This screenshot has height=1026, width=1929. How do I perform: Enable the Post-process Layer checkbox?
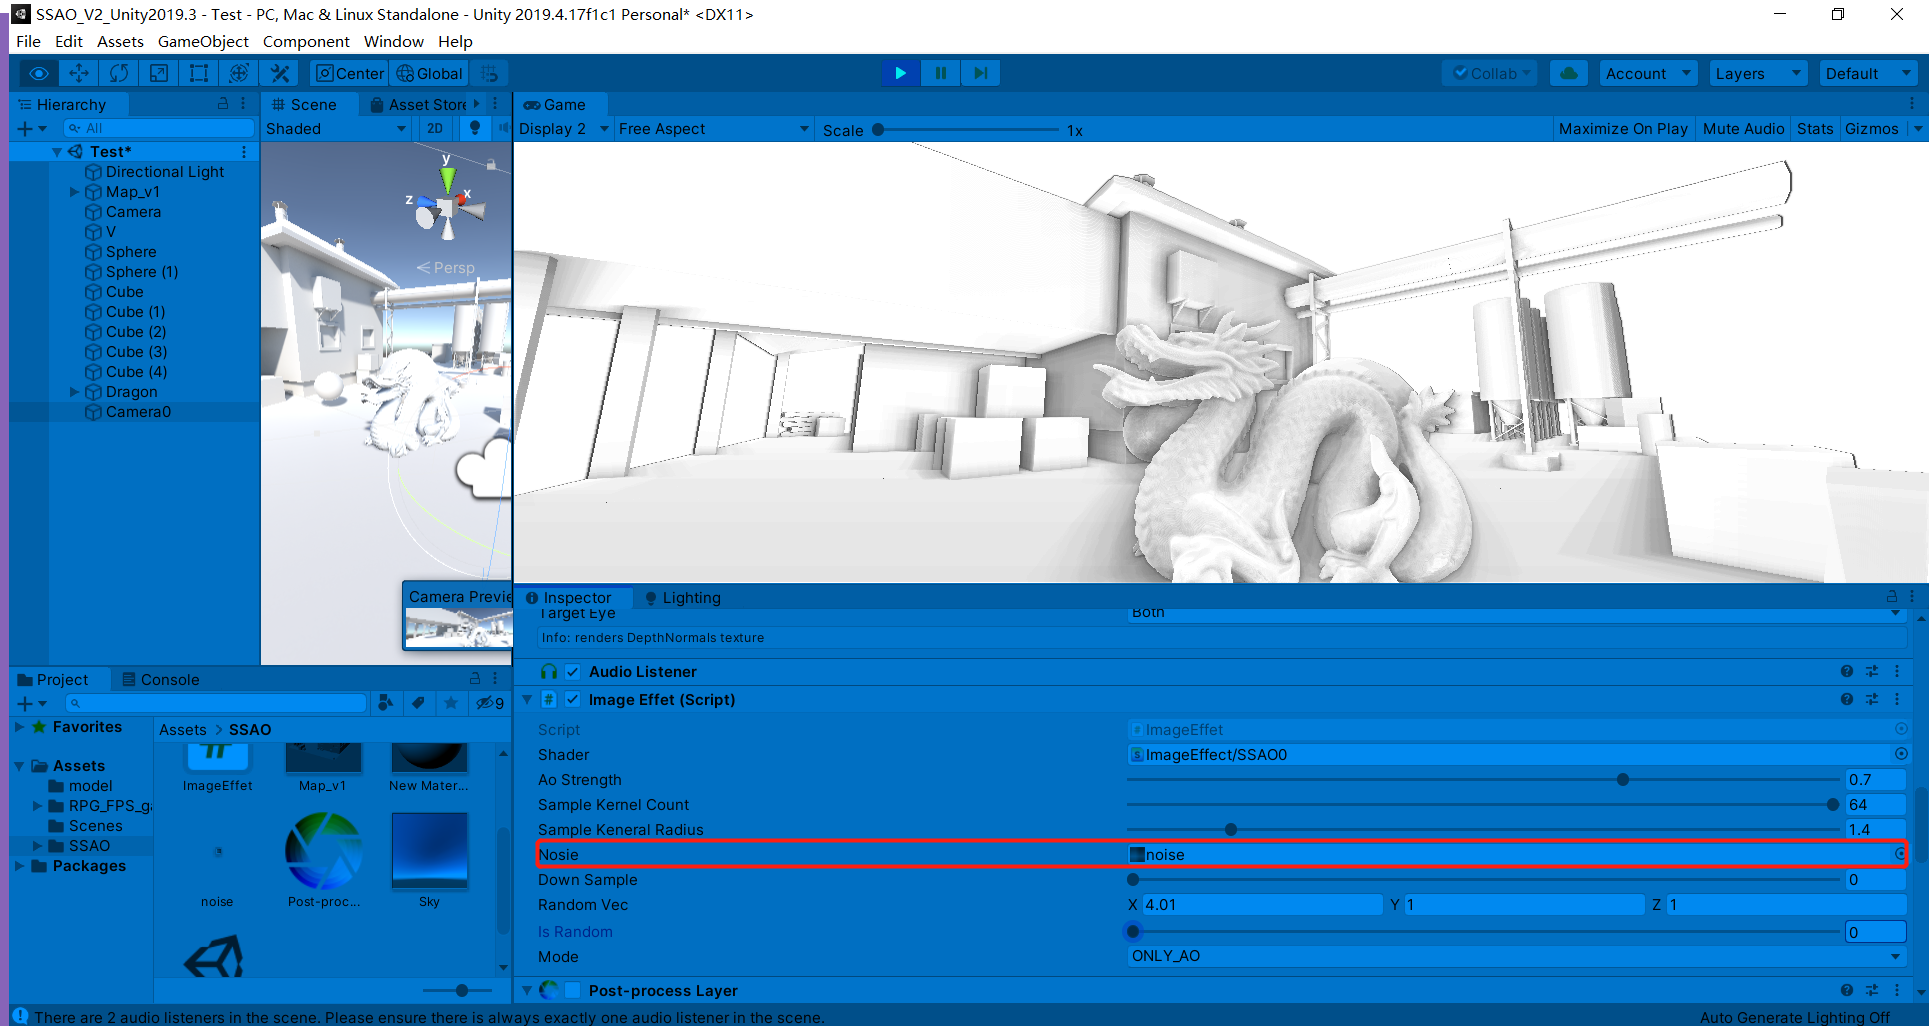[x=573, y=990]
